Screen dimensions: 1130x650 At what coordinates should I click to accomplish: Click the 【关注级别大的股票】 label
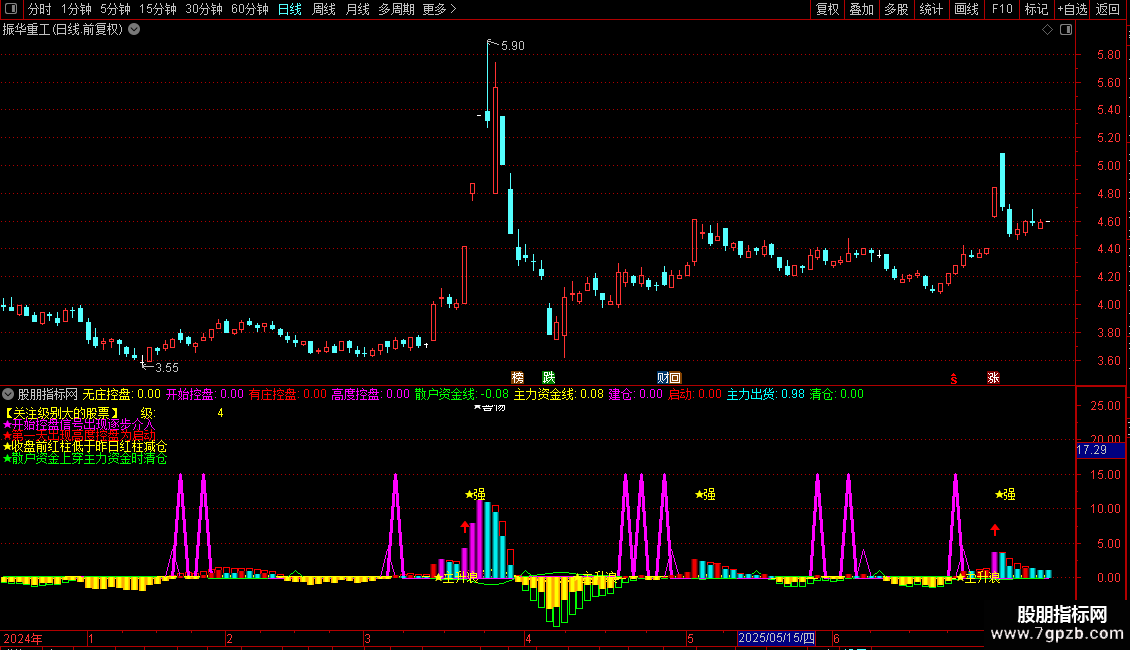pyautogui.click(x=61, y=413)
